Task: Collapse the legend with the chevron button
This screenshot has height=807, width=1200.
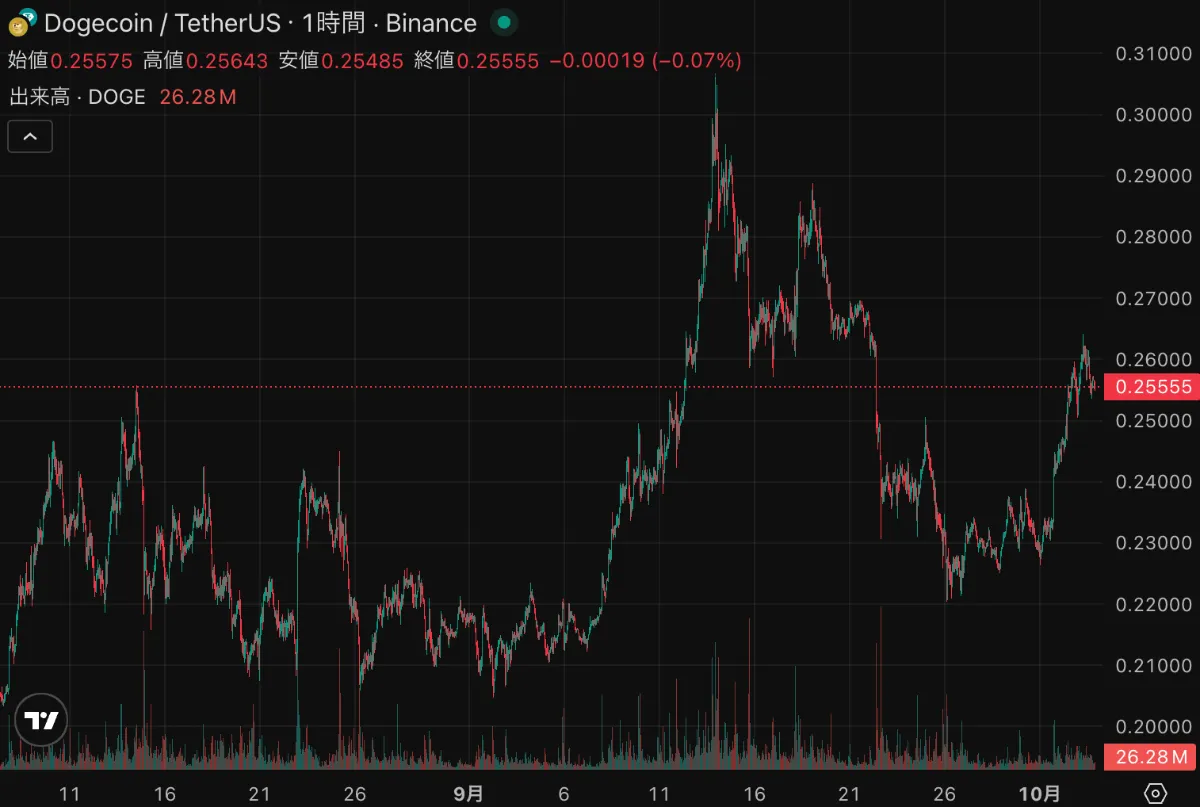Action: pos(30,136)
